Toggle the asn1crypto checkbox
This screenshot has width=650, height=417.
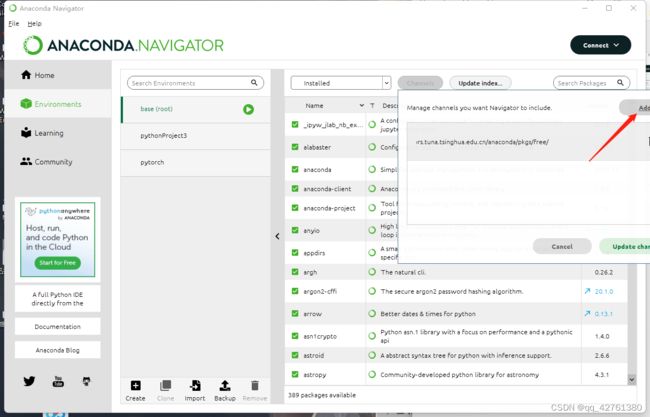click(x=295, y=336)
